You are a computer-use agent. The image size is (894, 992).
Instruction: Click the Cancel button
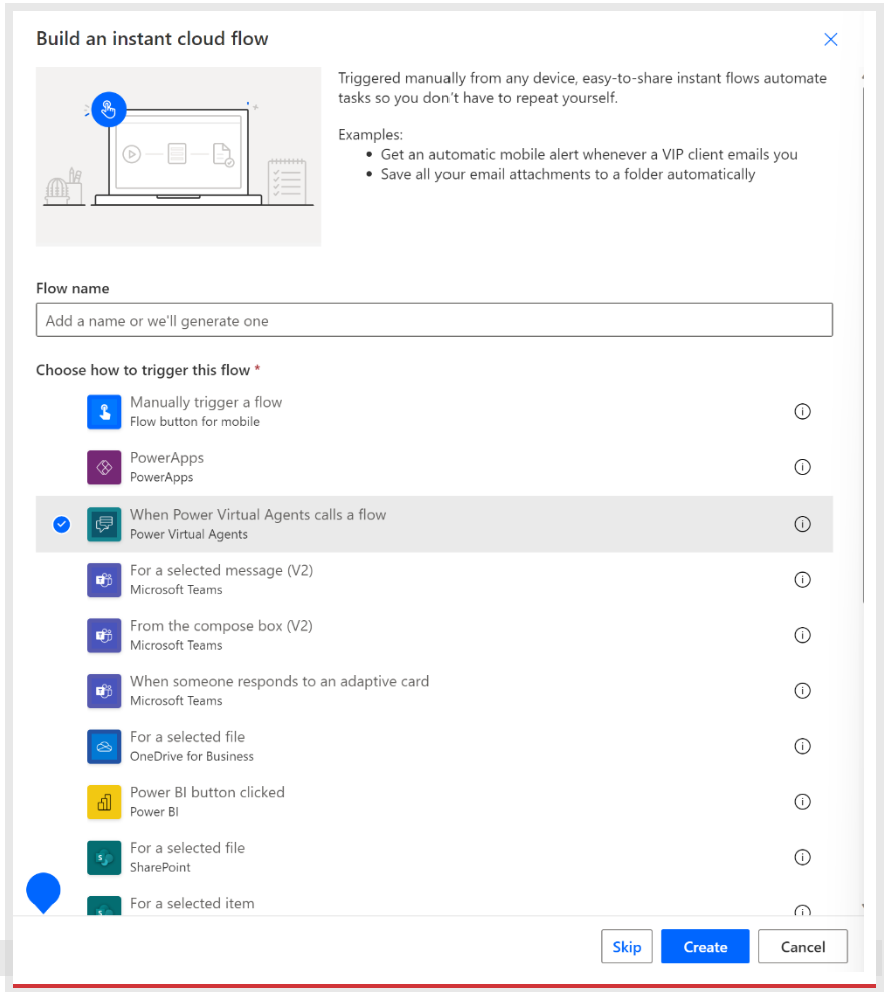point(802,946)
